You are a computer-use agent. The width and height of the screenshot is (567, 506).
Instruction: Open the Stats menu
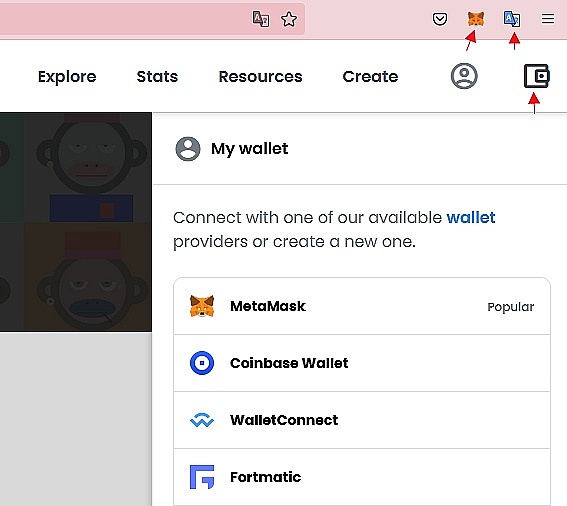click(157, 77)
